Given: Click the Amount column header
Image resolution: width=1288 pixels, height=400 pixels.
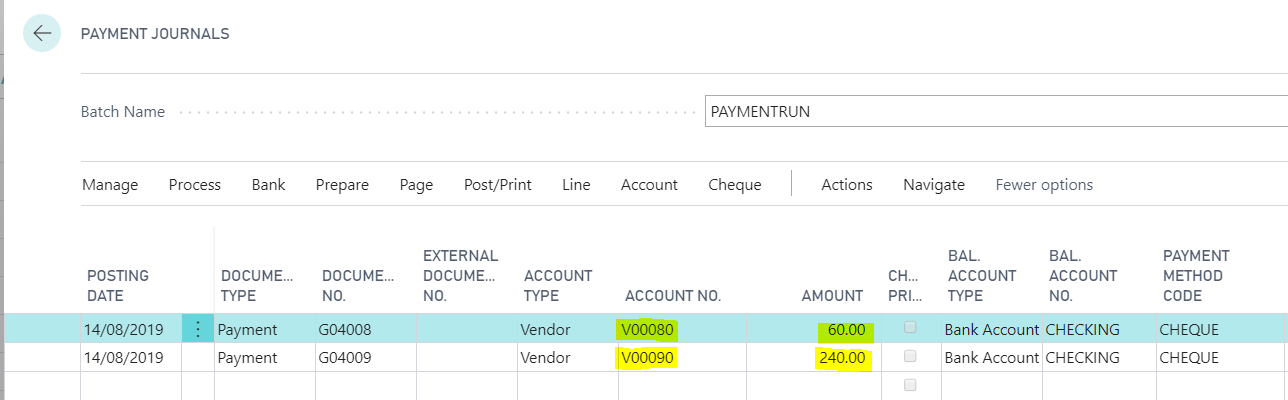Looking at the screenshot, I should coord(831,296).
